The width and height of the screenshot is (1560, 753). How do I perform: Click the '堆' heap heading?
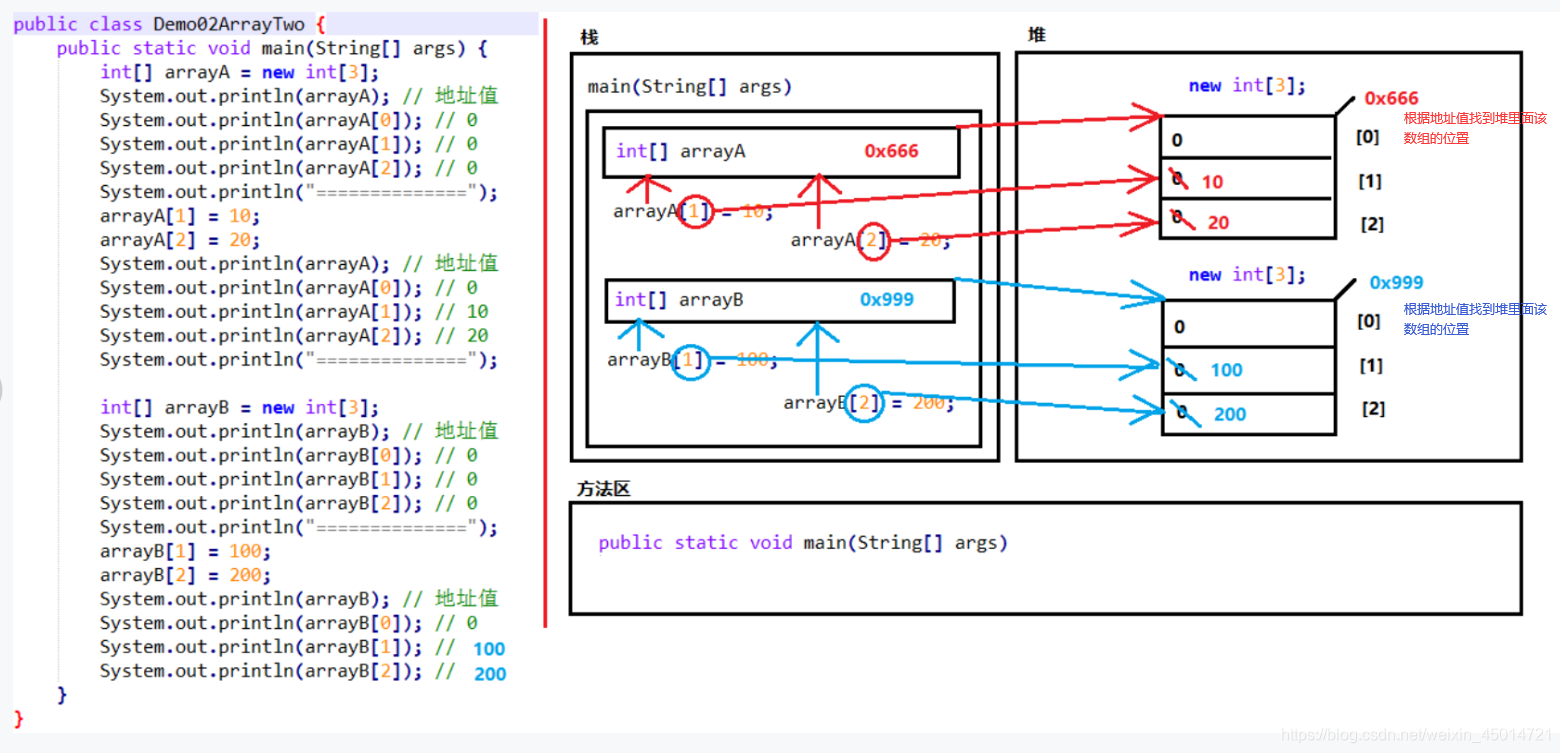(1037, 35)
